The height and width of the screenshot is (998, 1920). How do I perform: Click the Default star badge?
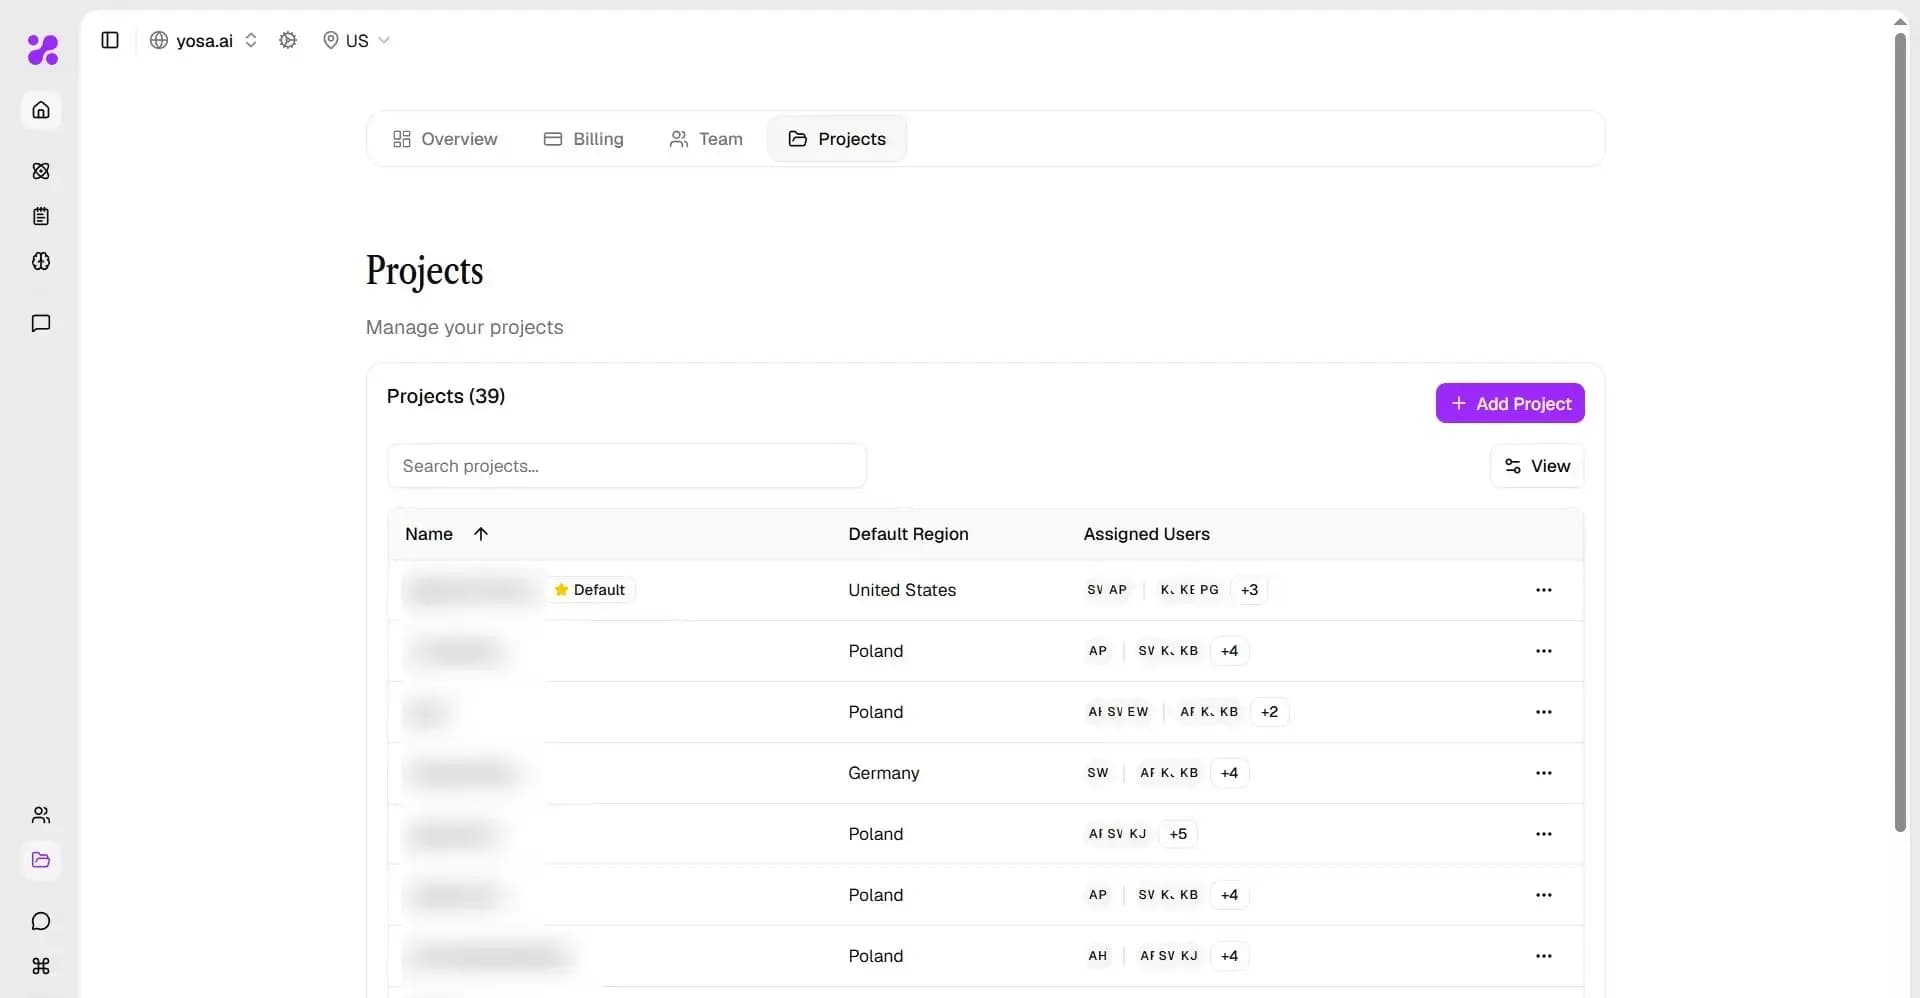tap(590, 590)
